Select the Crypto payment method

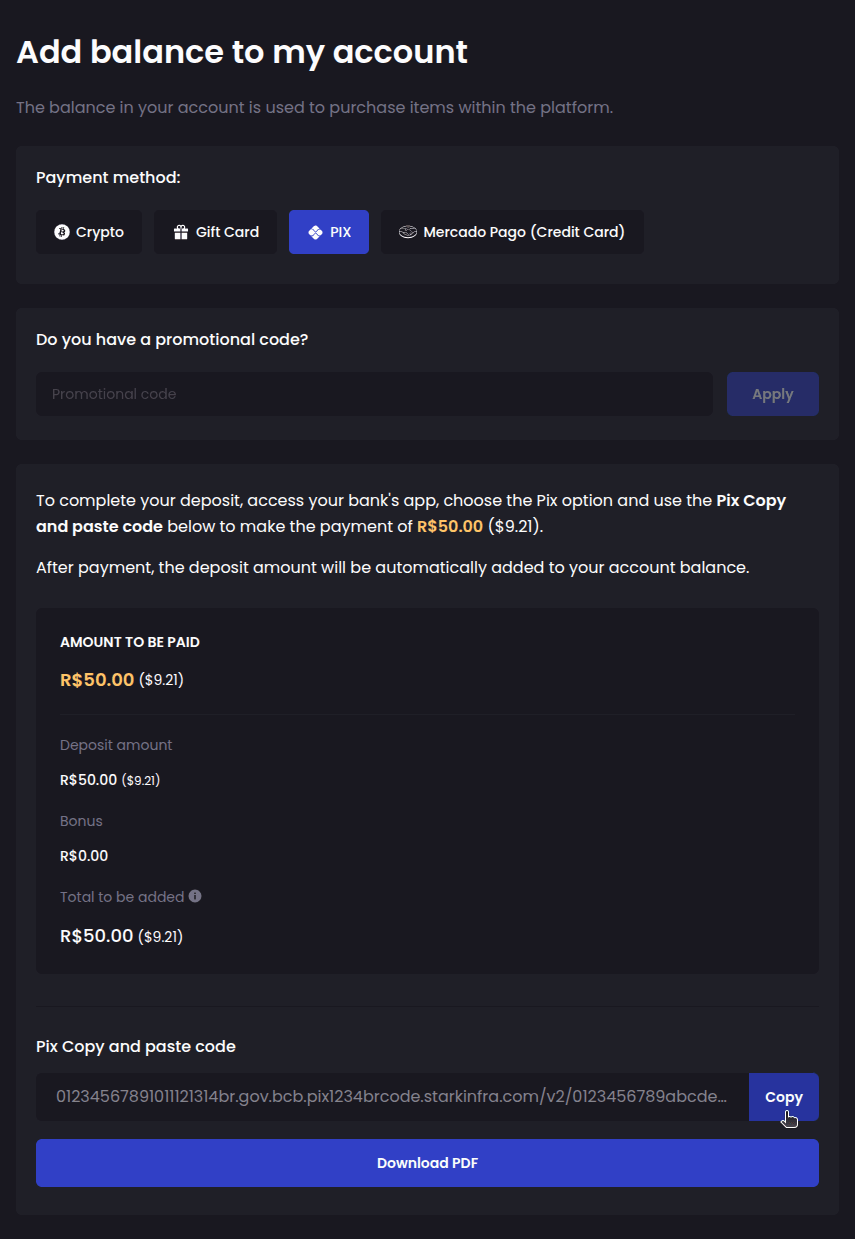89,231
